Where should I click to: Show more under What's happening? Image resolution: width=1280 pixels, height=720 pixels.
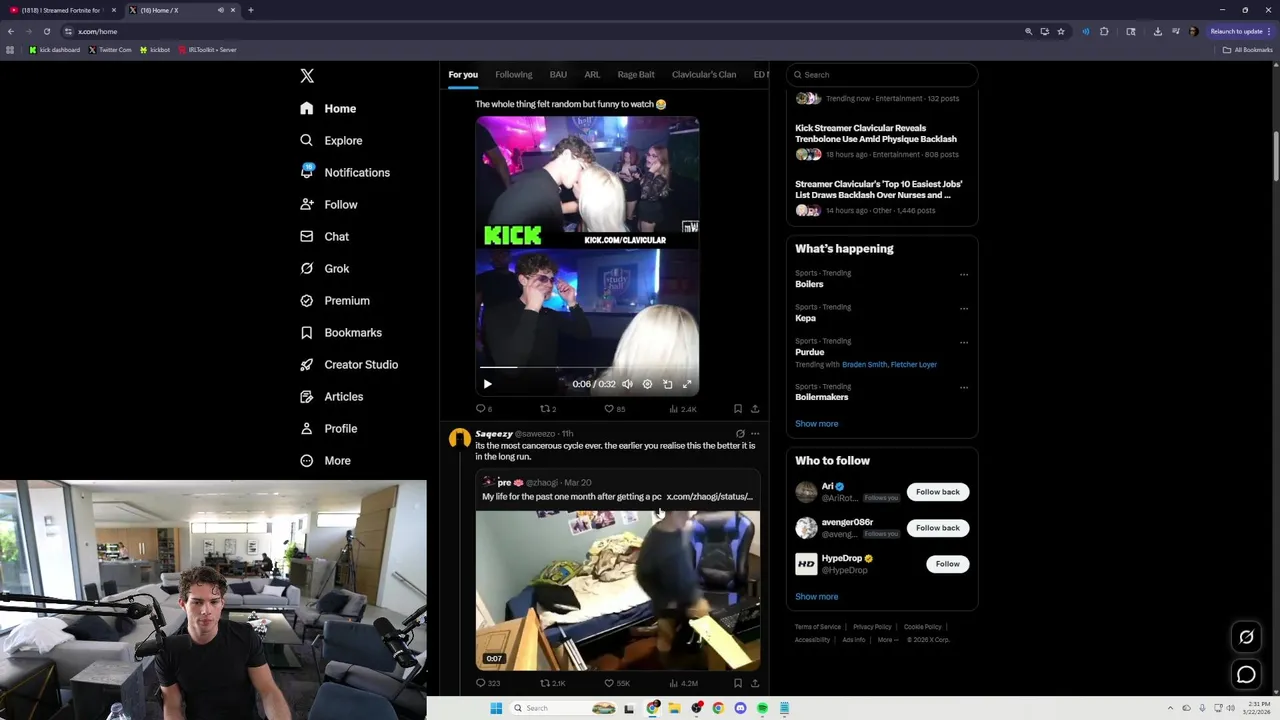click(816, 424)
